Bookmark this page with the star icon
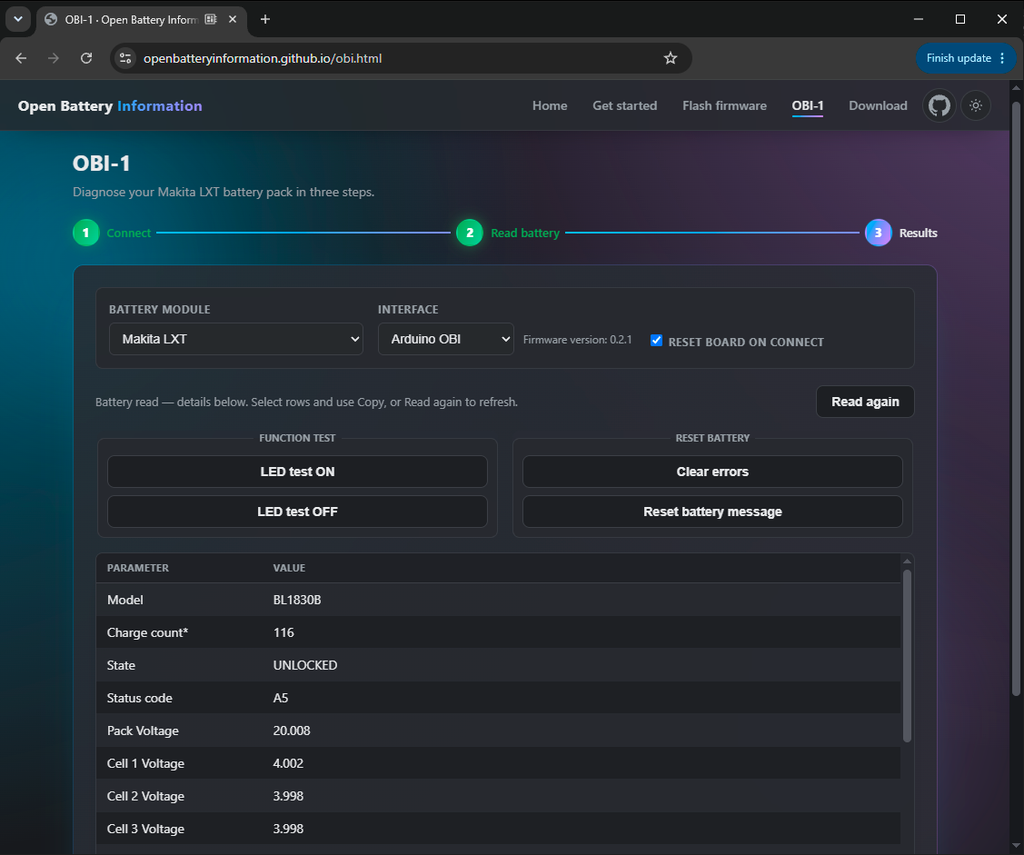The image size is (1024, 855). click(670, 58)
